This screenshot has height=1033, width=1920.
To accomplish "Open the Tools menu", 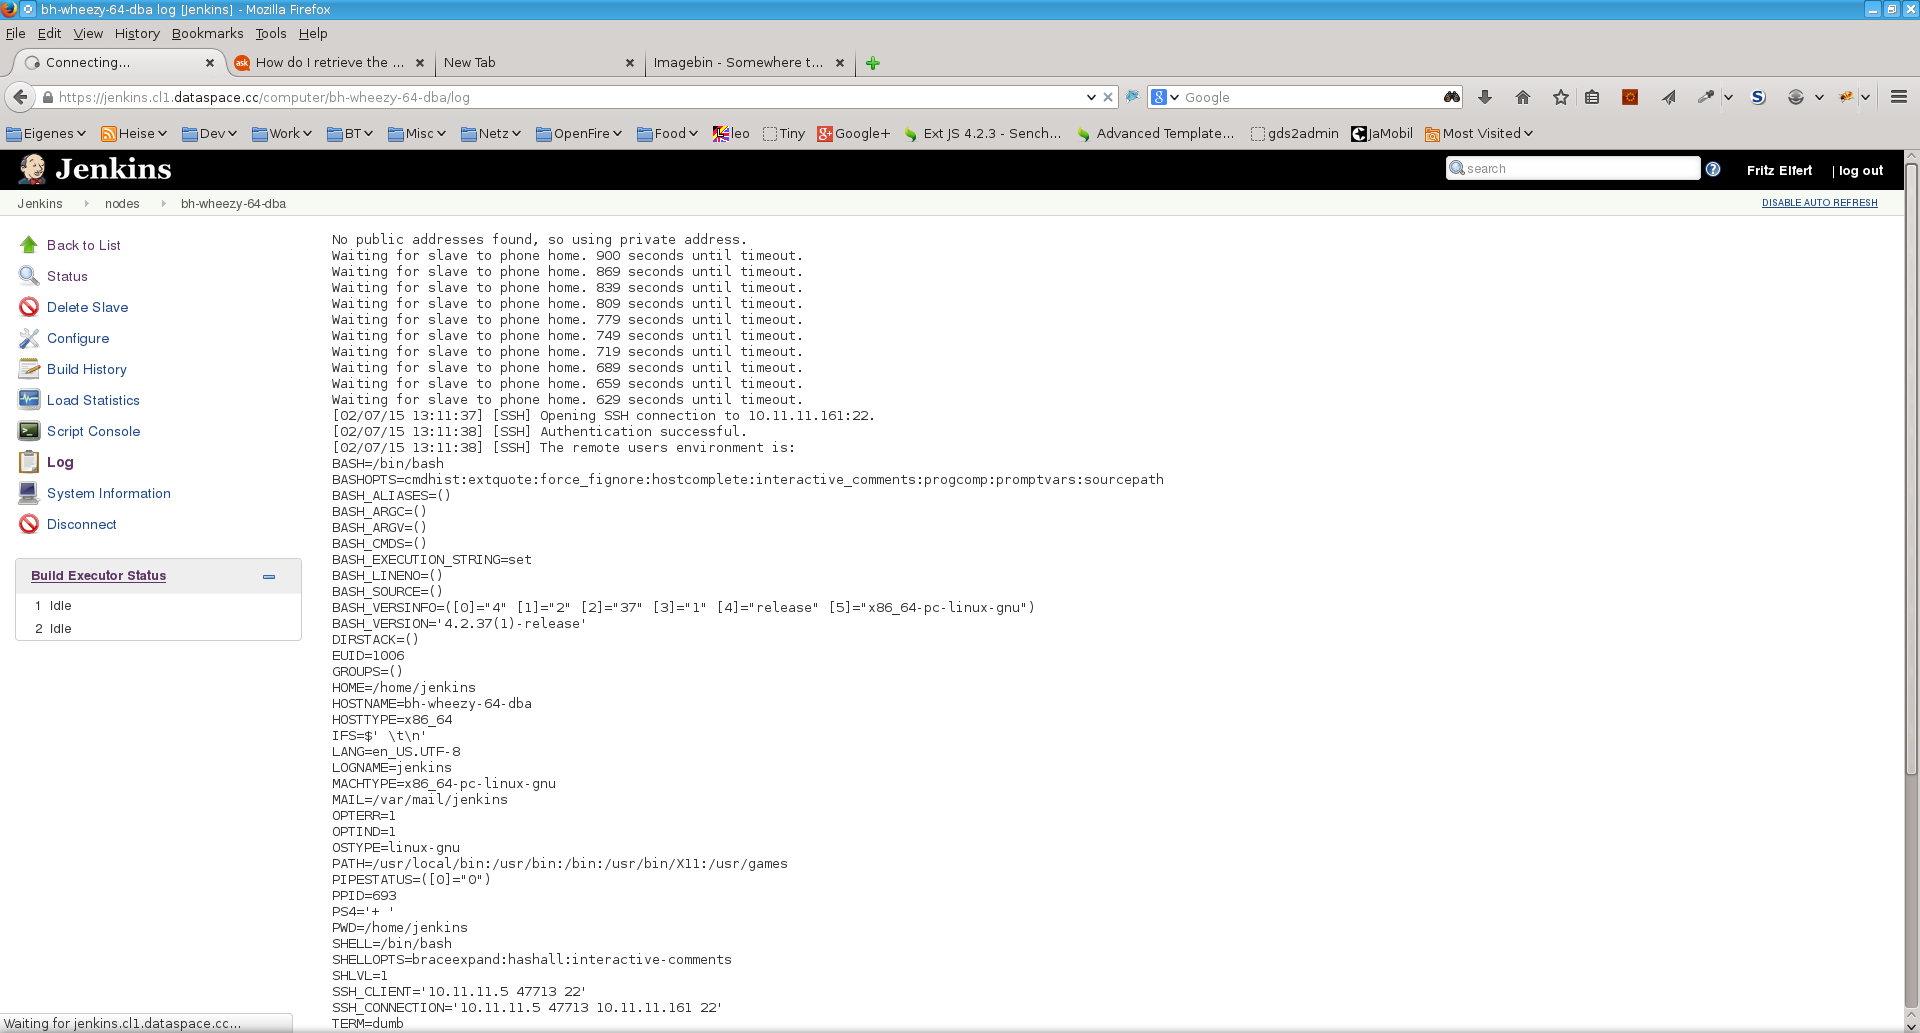I will pyautogui.click(x=271, y=33).
